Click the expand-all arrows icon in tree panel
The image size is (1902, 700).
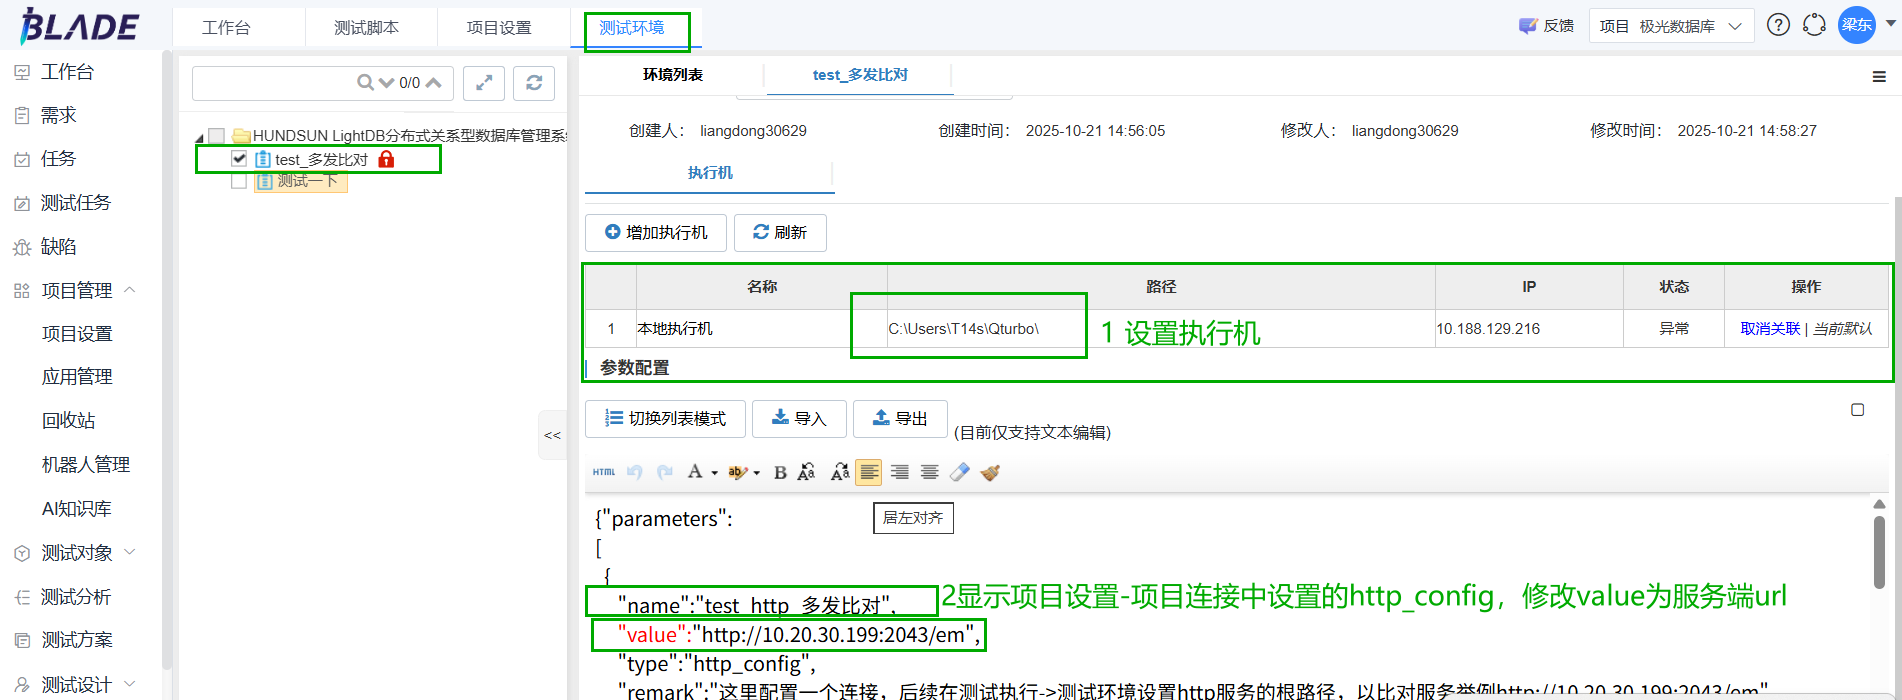(x=484, y=83)
